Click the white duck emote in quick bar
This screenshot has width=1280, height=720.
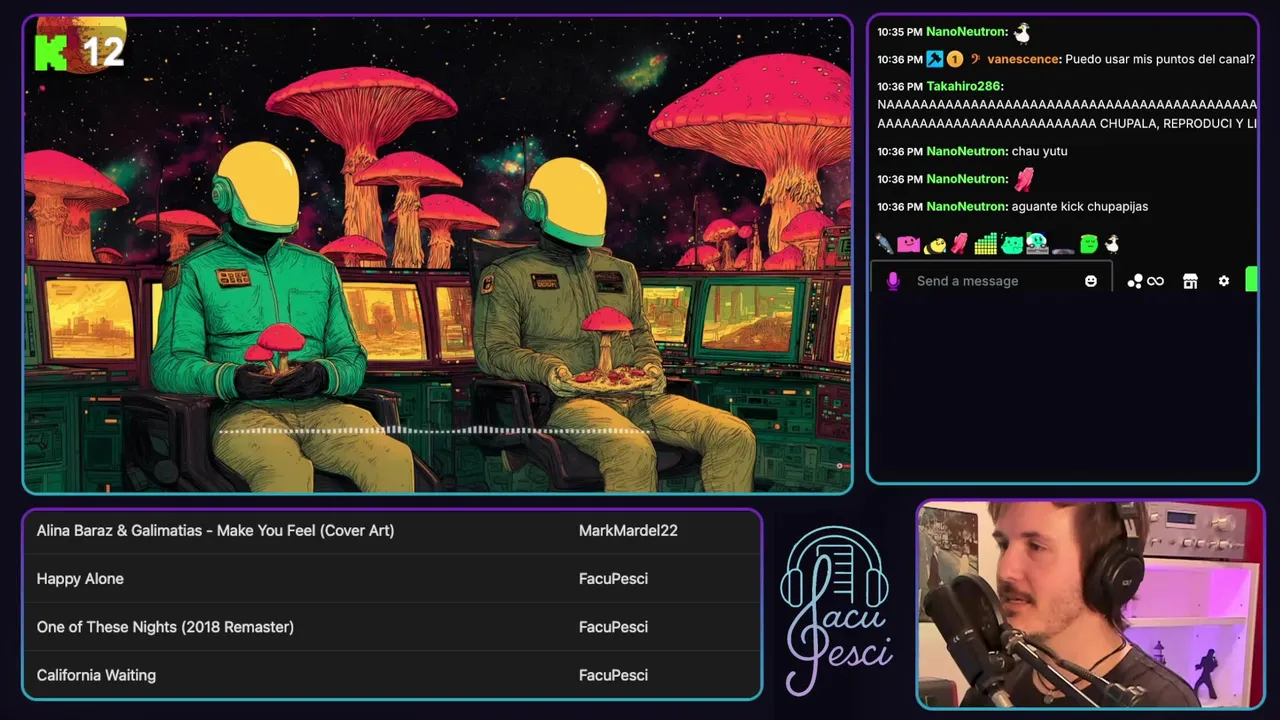pyautogui.click(x=1112, y=244)
